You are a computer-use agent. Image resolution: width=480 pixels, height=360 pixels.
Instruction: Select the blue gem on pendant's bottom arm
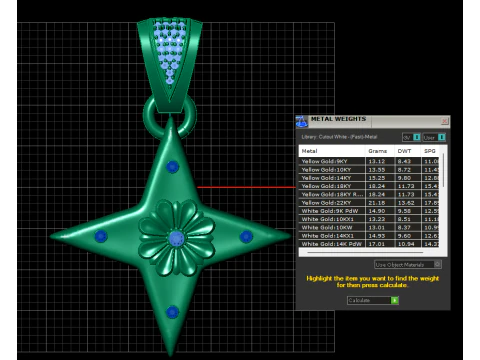[x=172, y=312]
